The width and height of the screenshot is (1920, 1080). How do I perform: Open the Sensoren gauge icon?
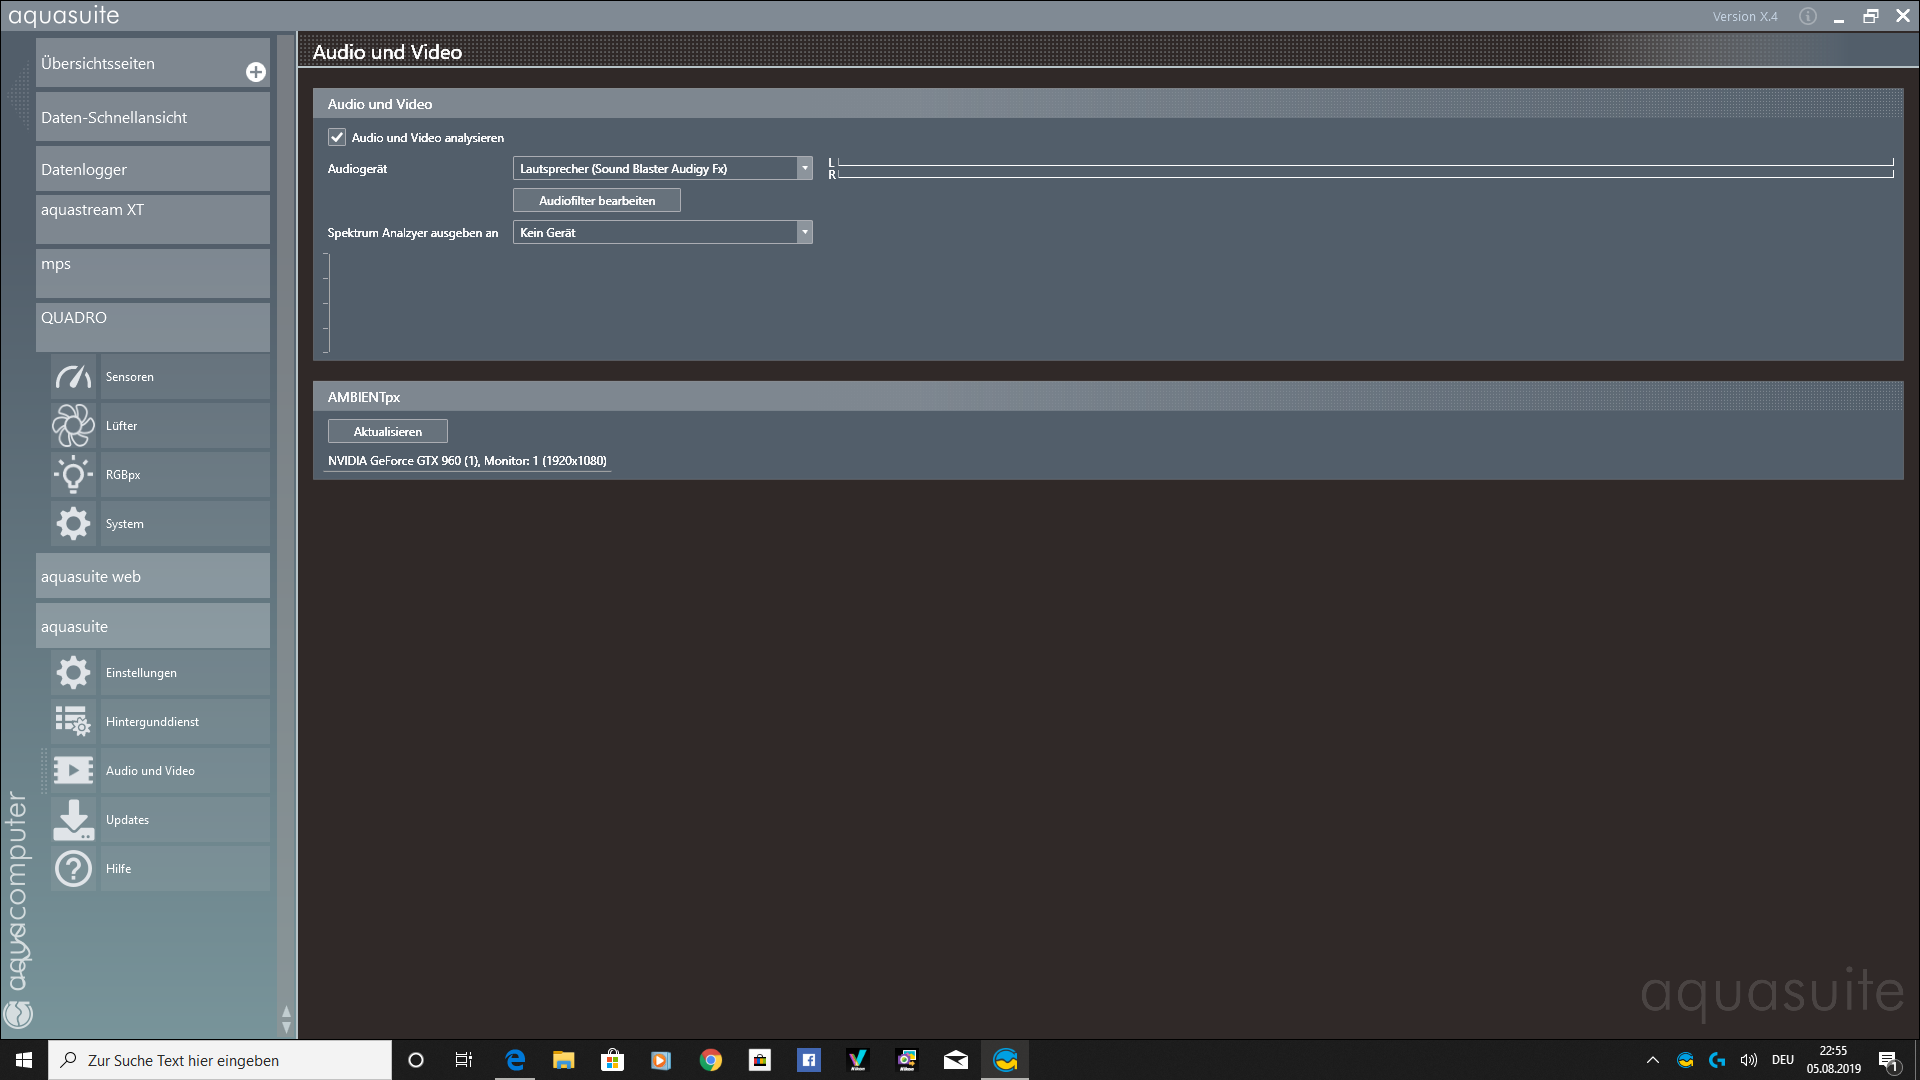[73, 377]
